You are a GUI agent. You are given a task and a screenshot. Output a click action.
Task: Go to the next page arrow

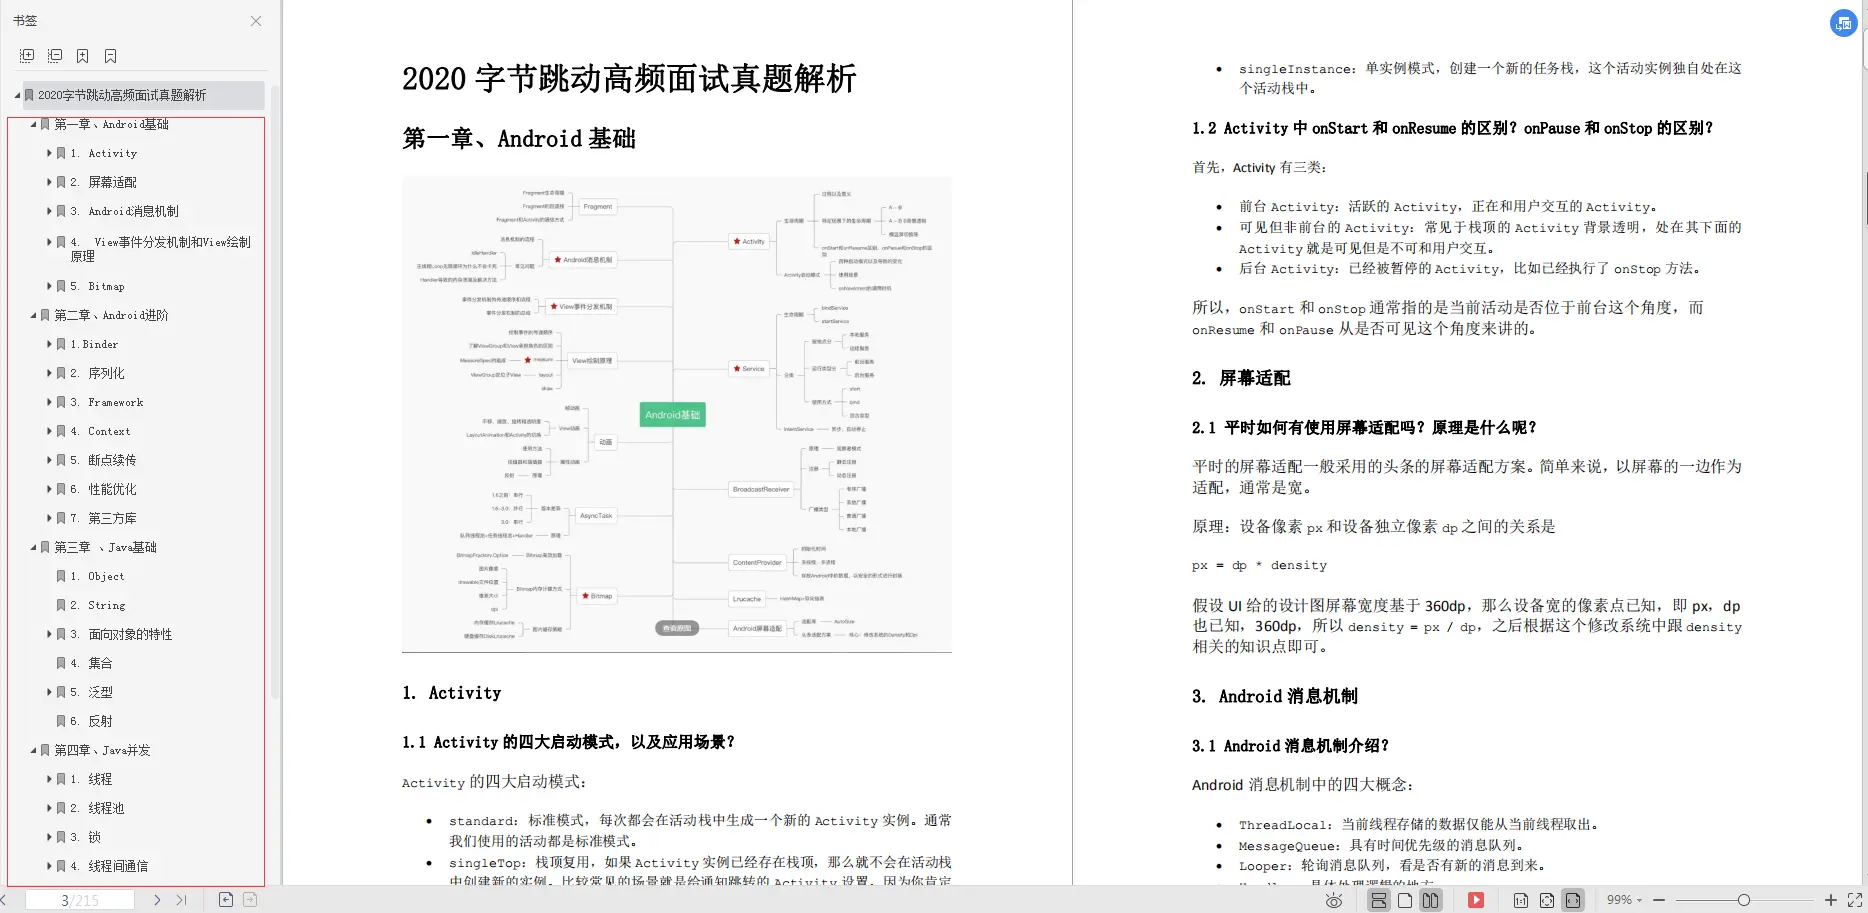coord(157,900)
